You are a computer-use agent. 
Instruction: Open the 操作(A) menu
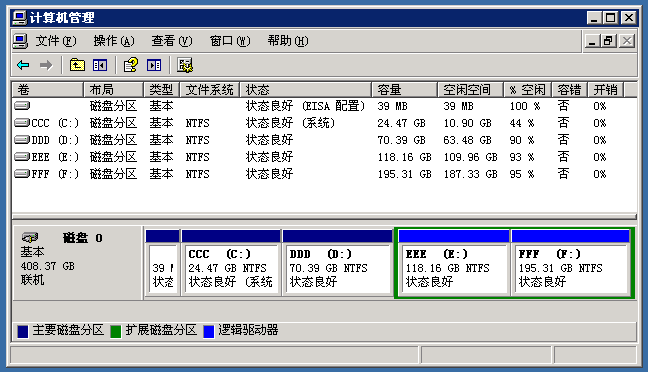(x=114, y=41)
